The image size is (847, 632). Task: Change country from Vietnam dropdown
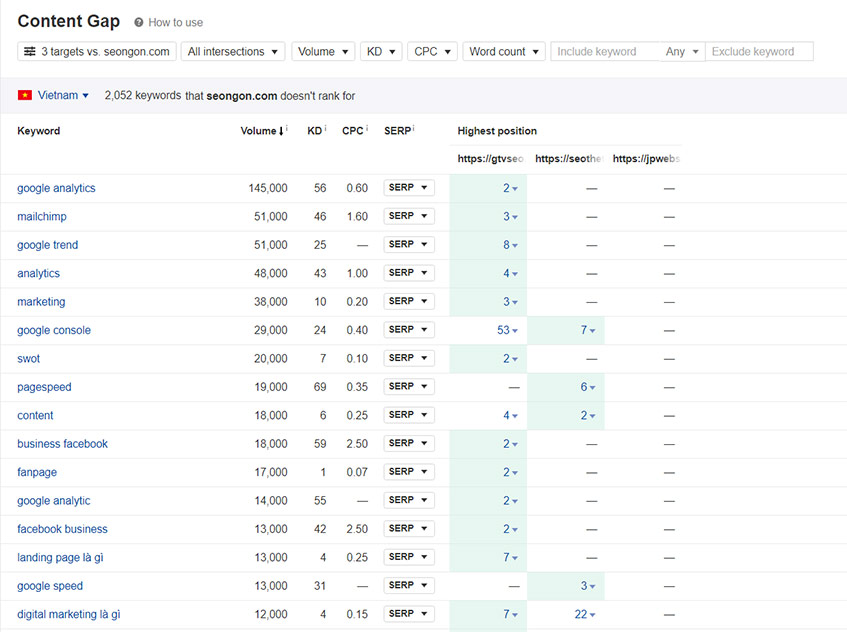tap(63, 96)
